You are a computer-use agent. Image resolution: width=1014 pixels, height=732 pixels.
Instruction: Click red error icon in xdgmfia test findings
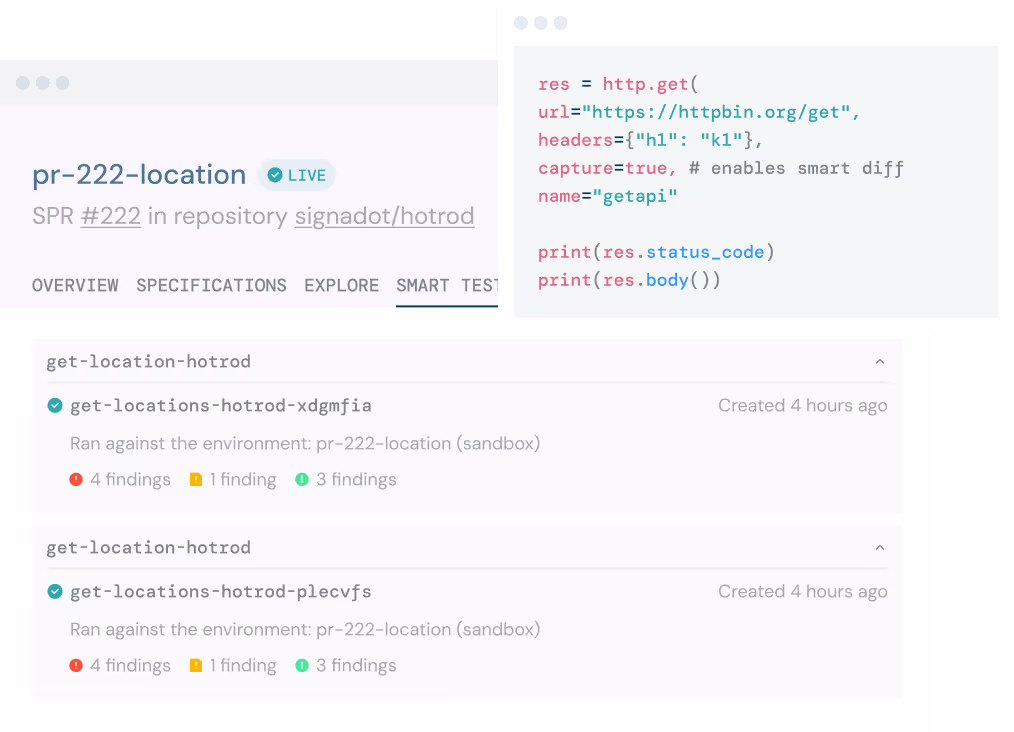tap(76, 480)
